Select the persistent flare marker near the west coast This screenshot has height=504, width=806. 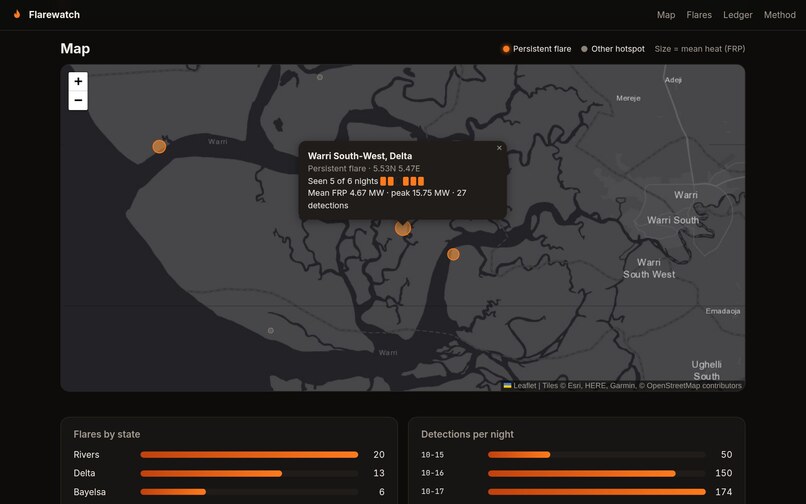(159, 147)
